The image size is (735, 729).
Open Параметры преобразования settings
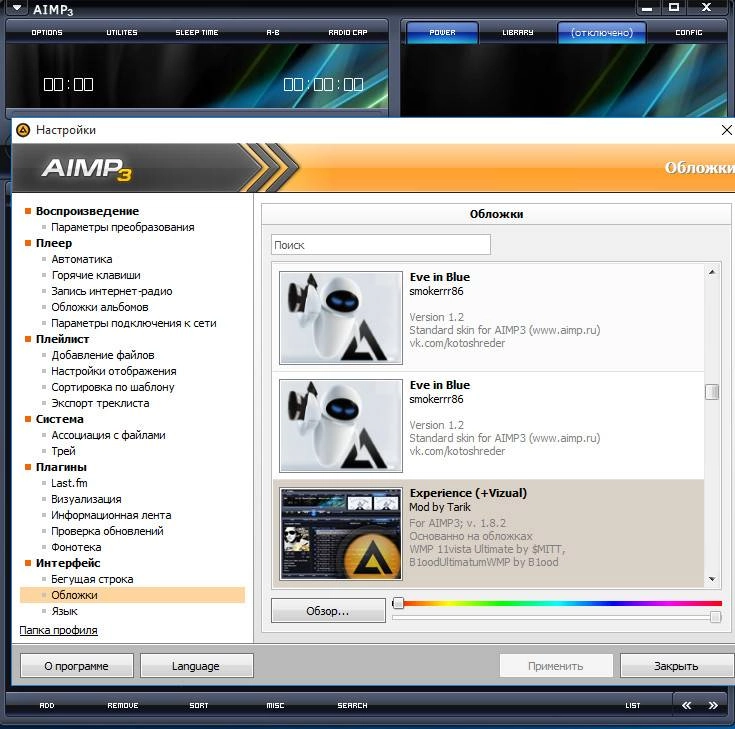click(123, 227)
